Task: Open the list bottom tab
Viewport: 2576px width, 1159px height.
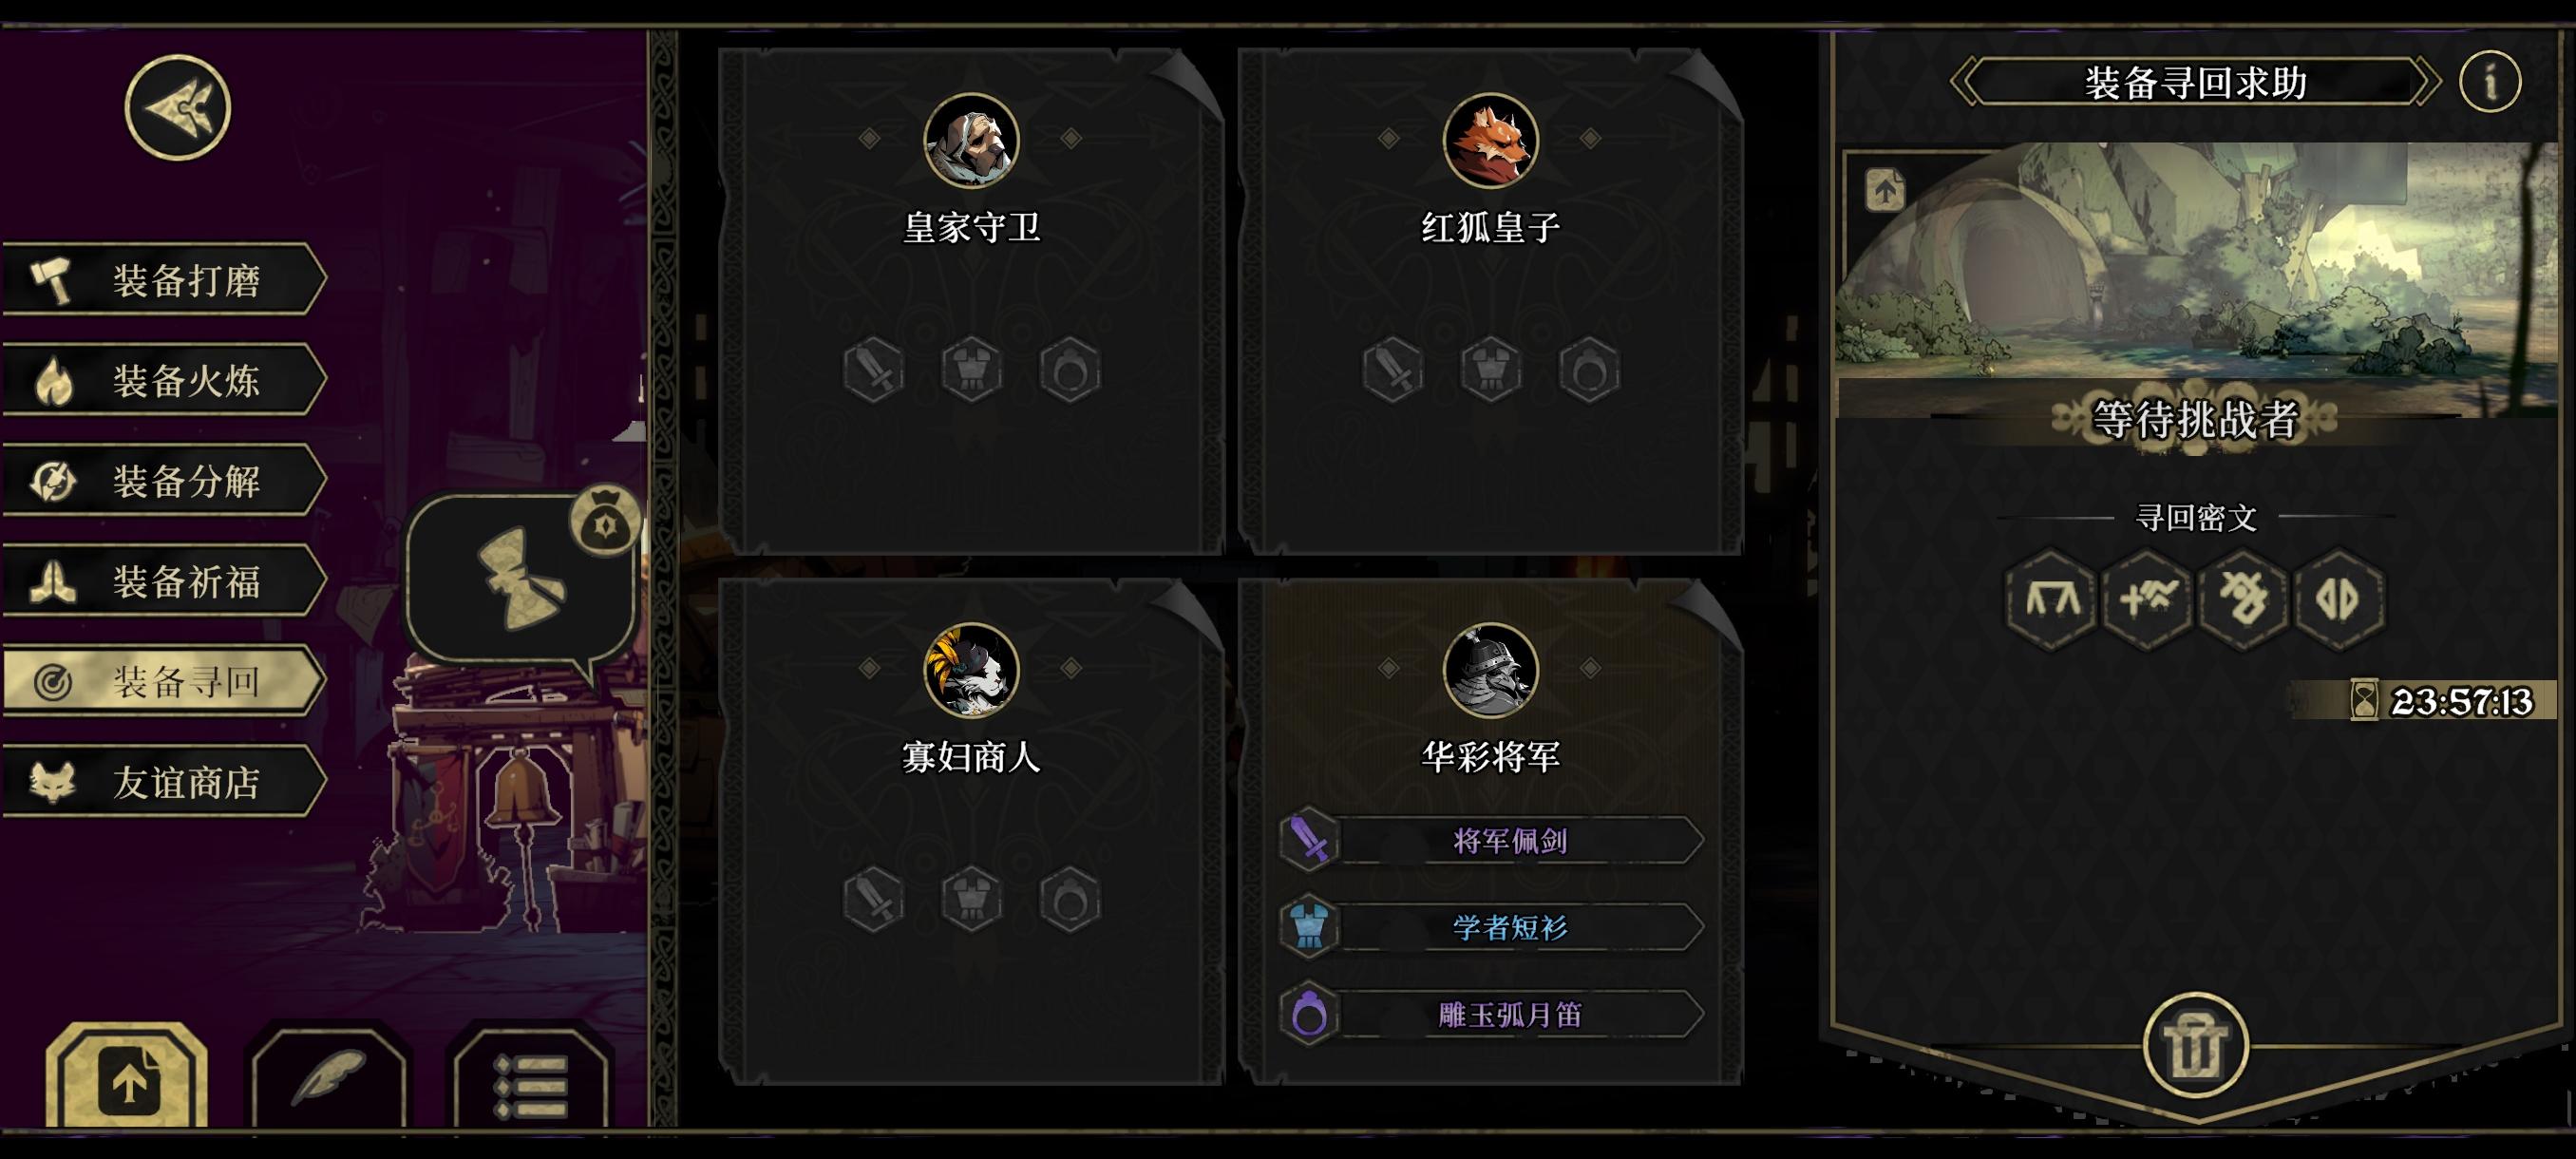Action: 531,1078
